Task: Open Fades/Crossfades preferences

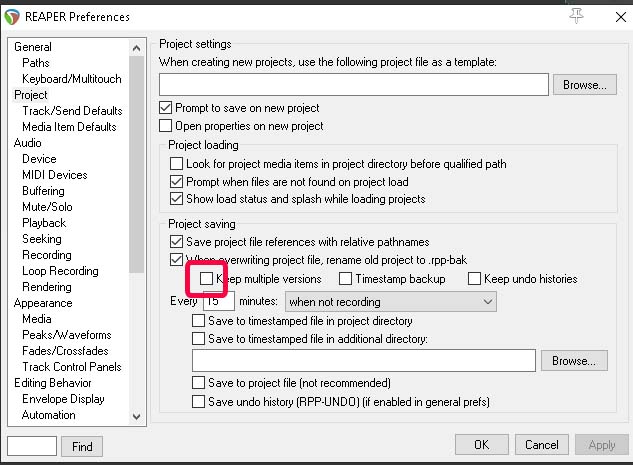Action: [65, 351]
